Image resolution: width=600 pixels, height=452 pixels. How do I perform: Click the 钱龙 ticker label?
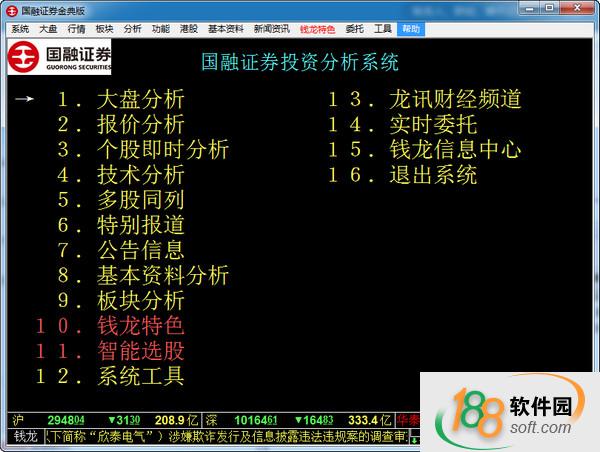[x=25, y=437]
